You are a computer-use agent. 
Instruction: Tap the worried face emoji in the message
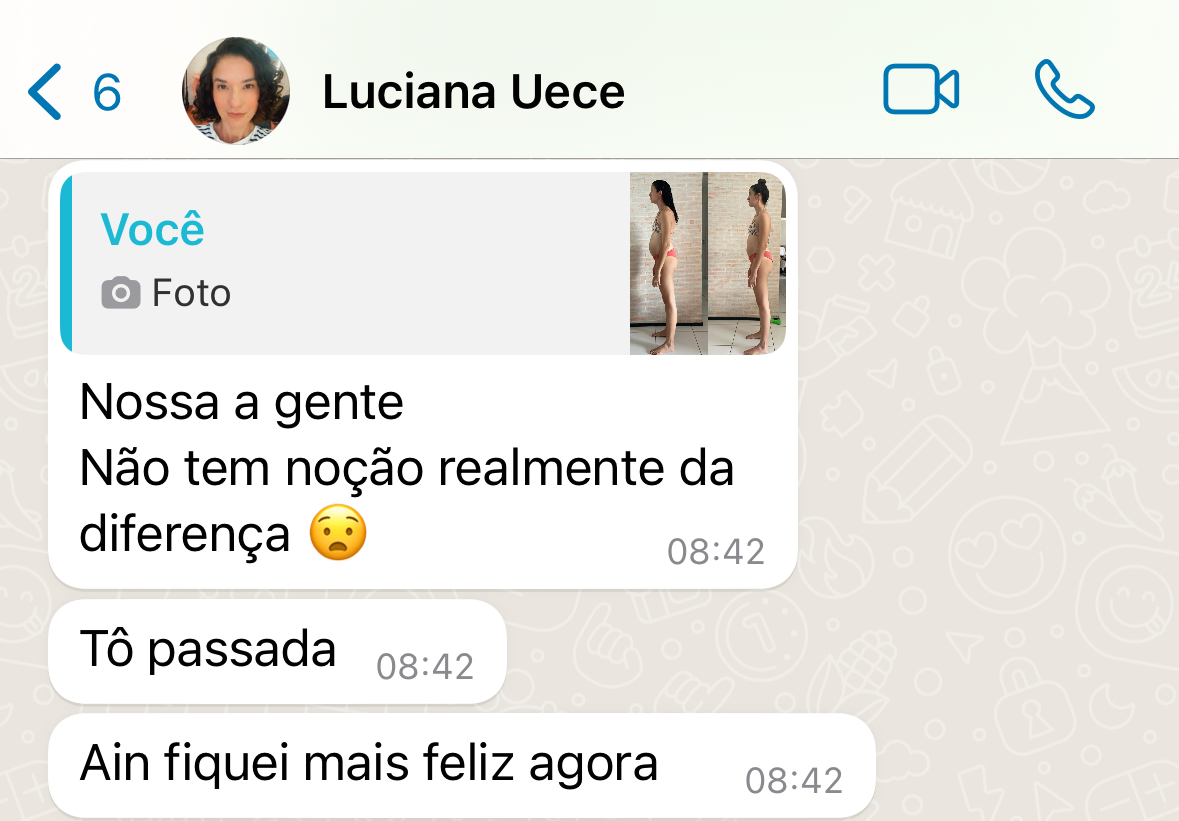pyautogui.click(x=338, y=532)
